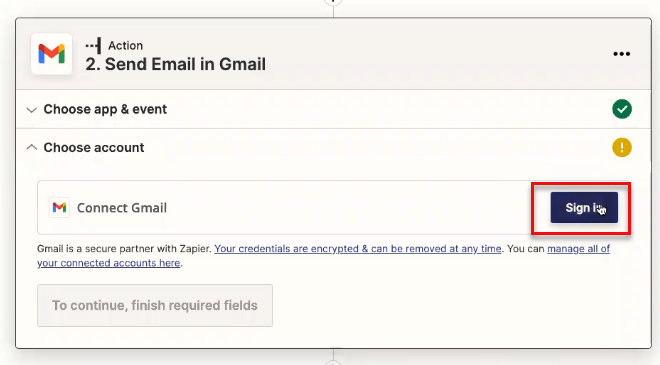This screenshot has width=660, height=365.
Task: Click the '2. Send Email in Gmail' title
Action: (x=176, y=64)
